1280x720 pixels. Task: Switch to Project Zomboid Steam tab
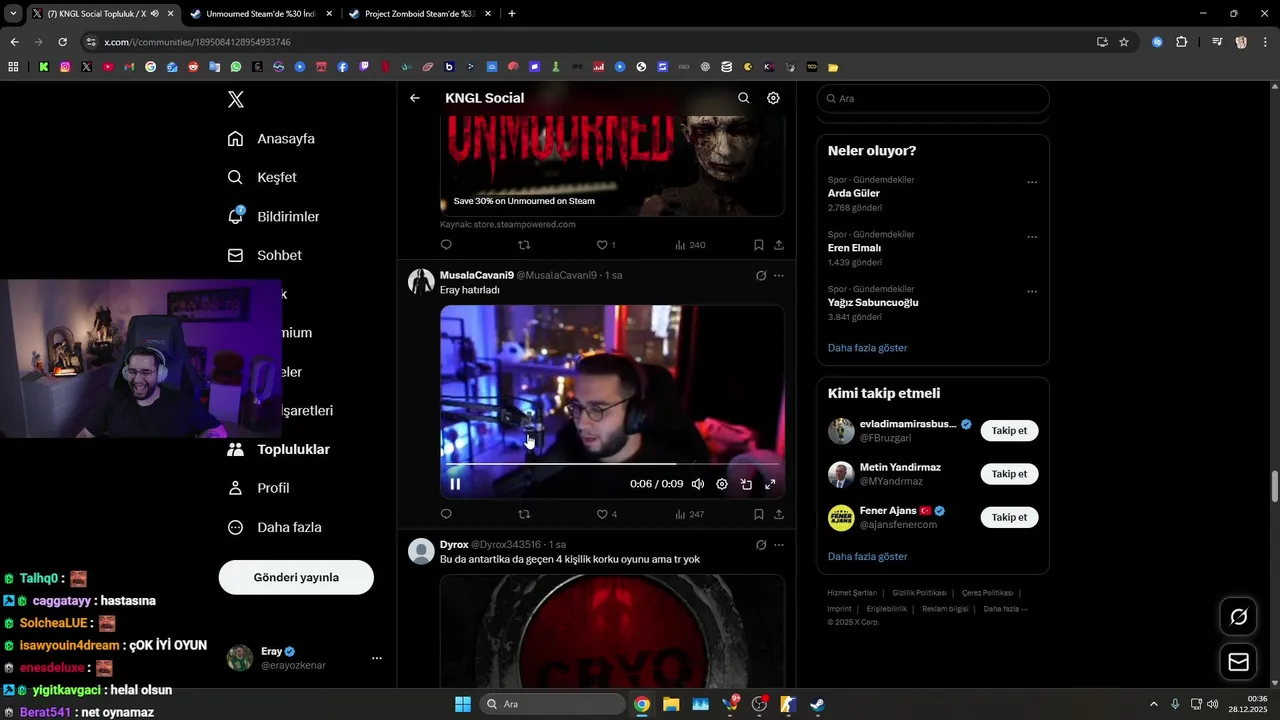420,14
